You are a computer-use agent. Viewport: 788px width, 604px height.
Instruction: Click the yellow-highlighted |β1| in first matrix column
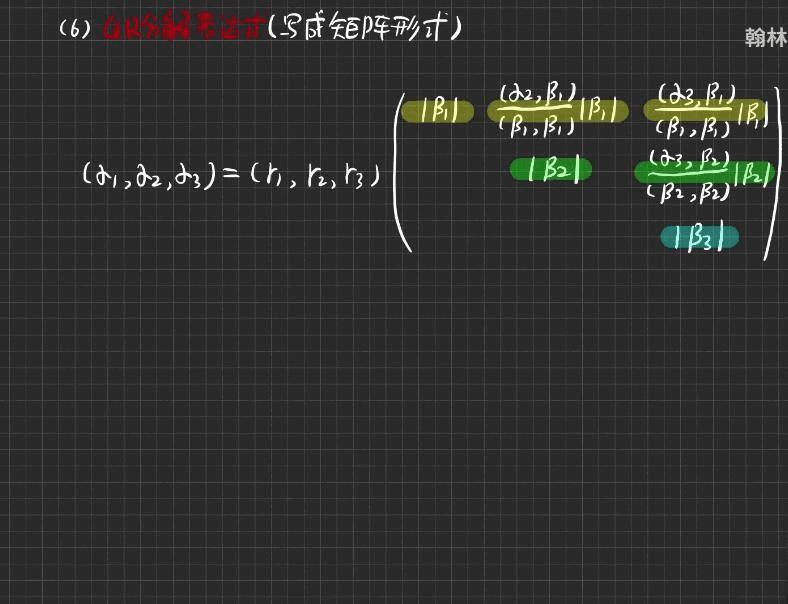437,111
